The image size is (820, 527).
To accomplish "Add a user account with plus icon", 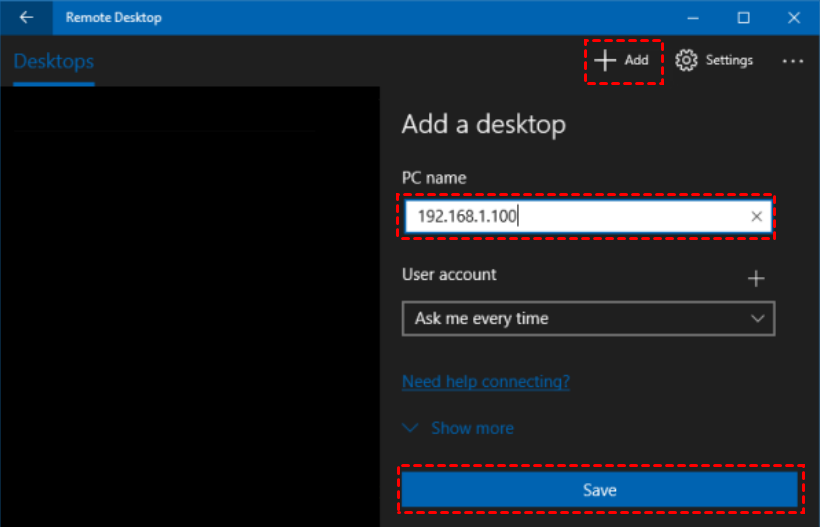I will [756, 279].
